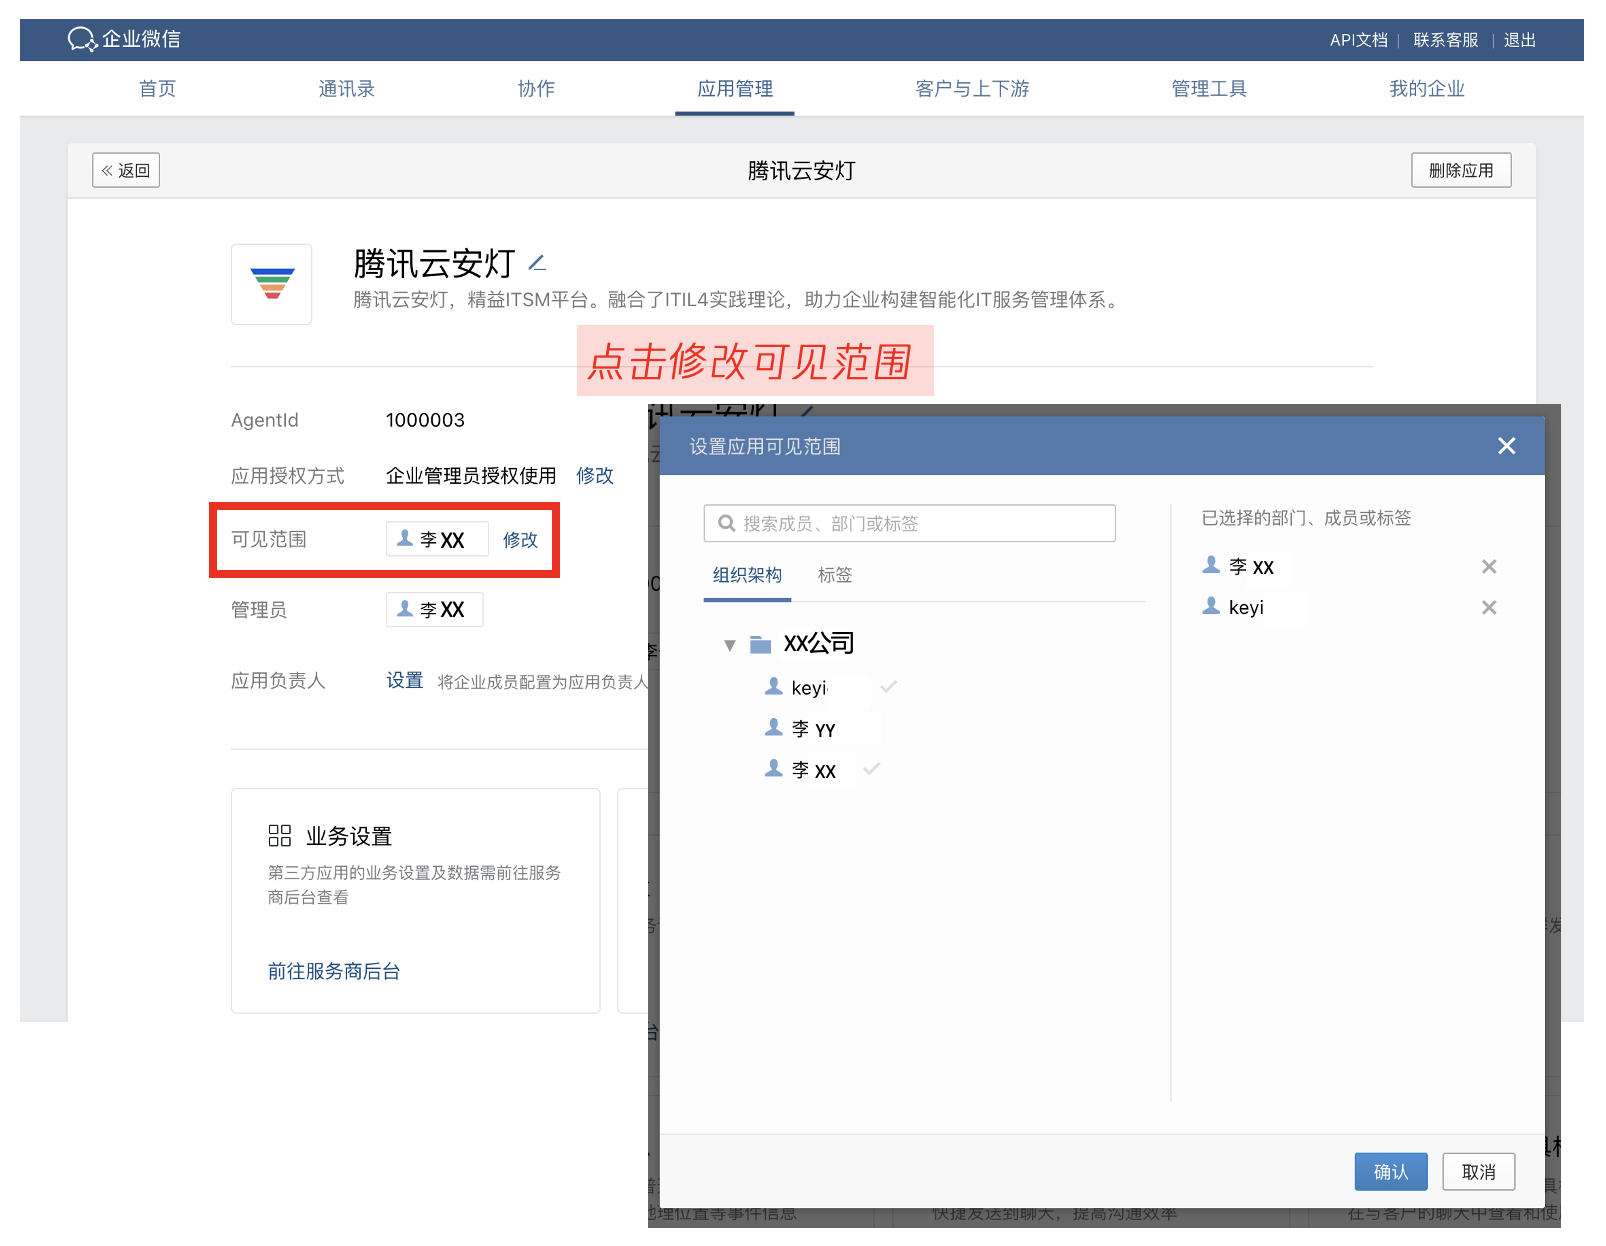Screen dimensions: 1606x1246
Task: Open the 协作 navigation tab
Action: click(x=536, y=89)
